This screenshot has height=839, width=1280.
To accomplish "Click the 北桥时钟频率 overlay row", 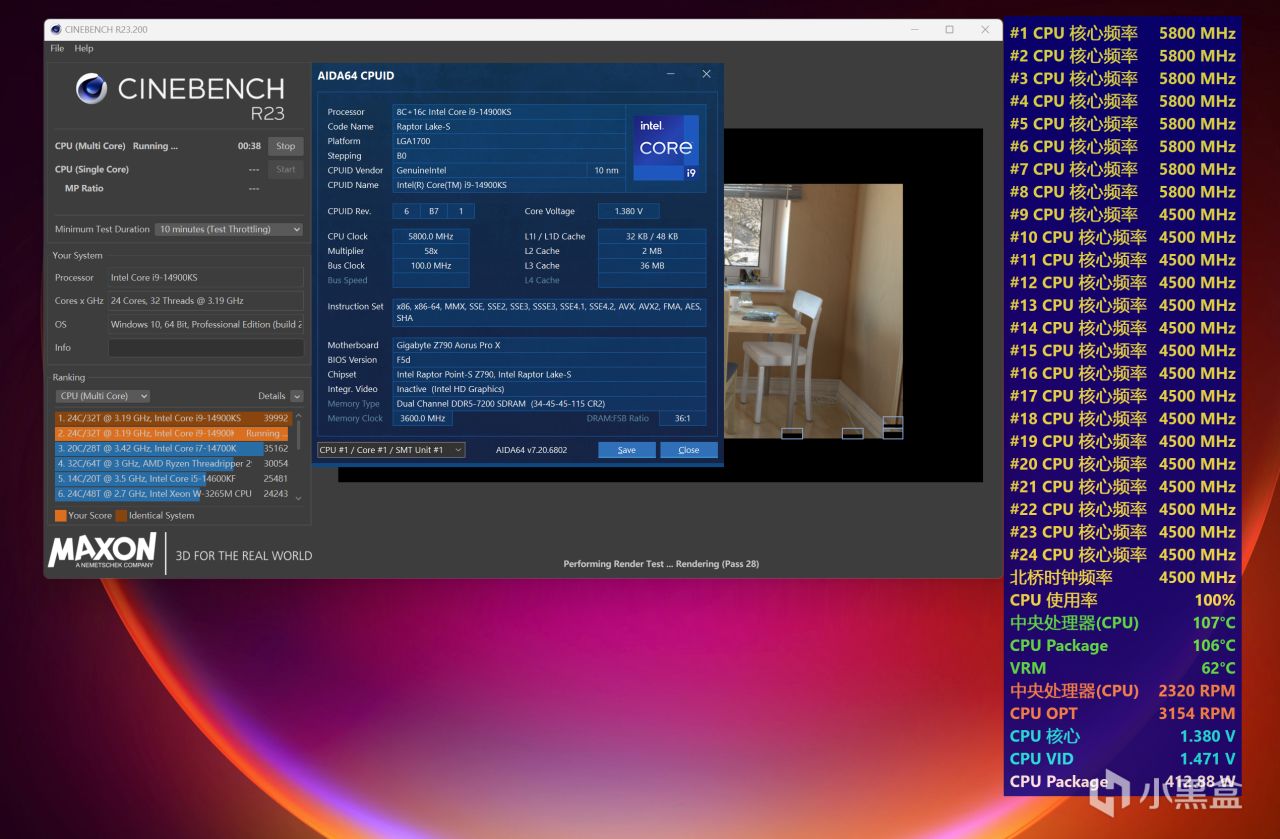I will [x=1122, y=577].
